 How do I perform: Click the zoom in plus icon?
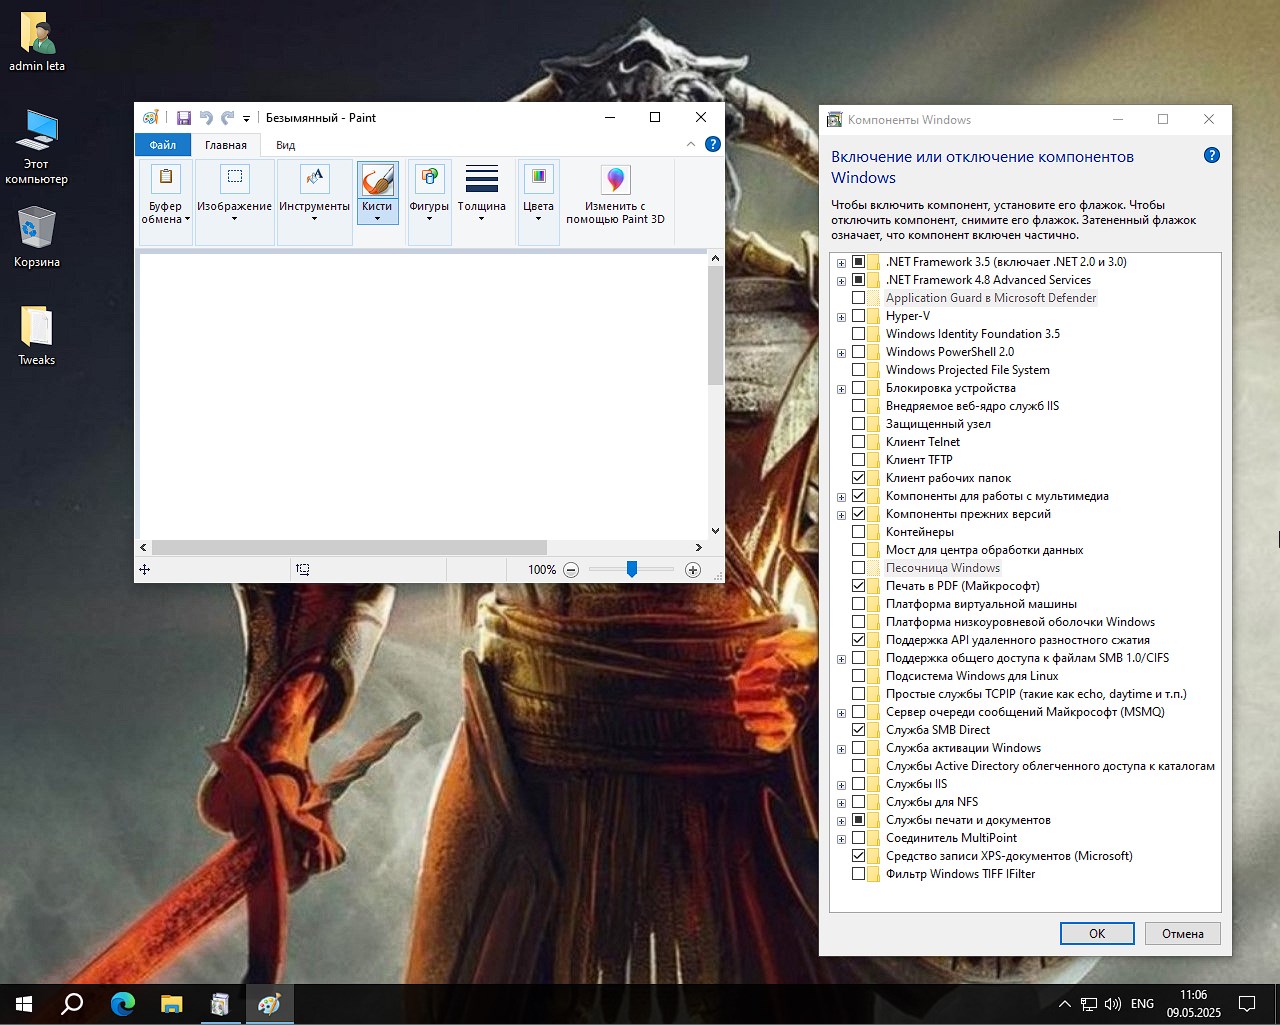[x=693, y=570]
